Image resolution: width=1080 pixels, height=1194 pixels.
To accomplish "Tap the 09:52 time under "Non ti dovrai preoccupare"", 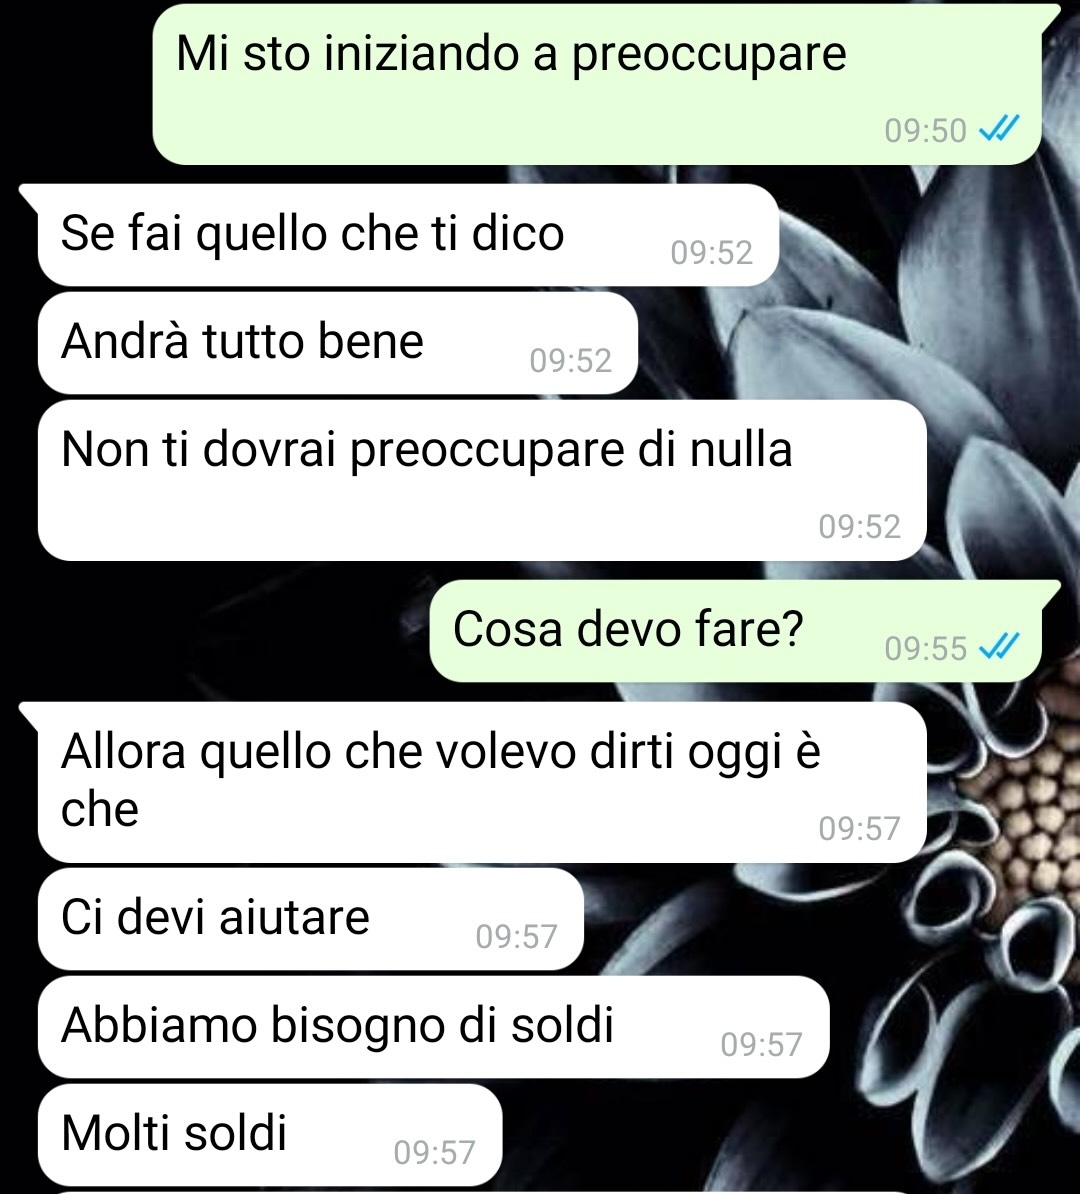I will tap(860, 526).
